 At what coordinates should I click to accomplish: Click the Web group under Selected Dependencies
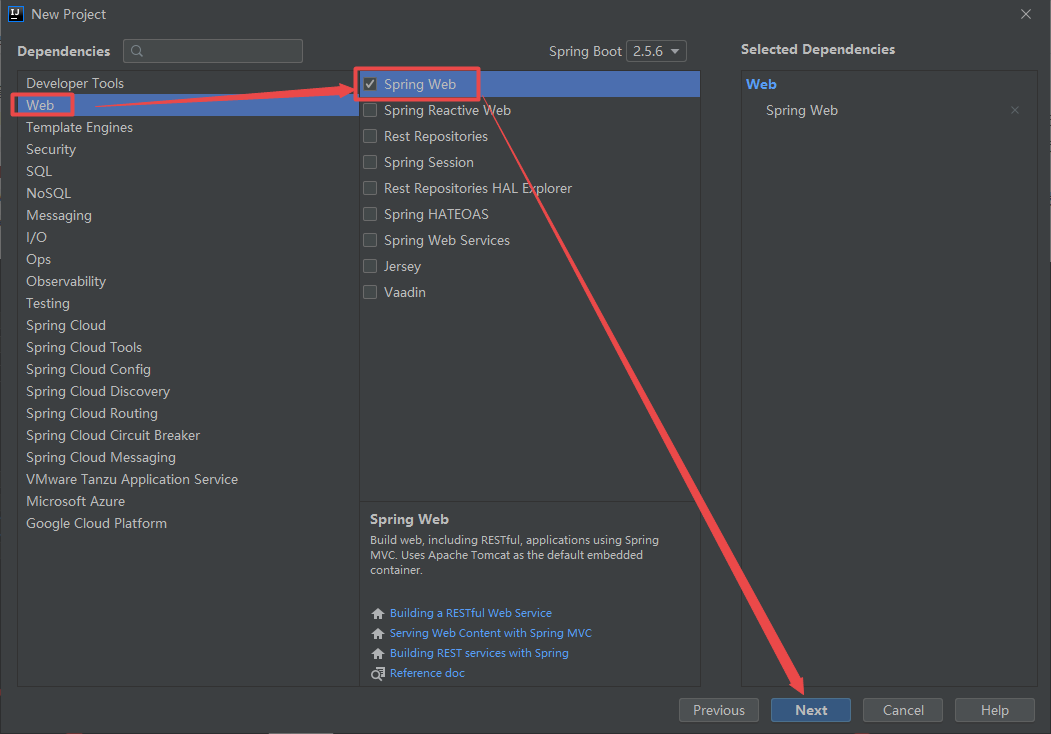[x=761, y=84]
